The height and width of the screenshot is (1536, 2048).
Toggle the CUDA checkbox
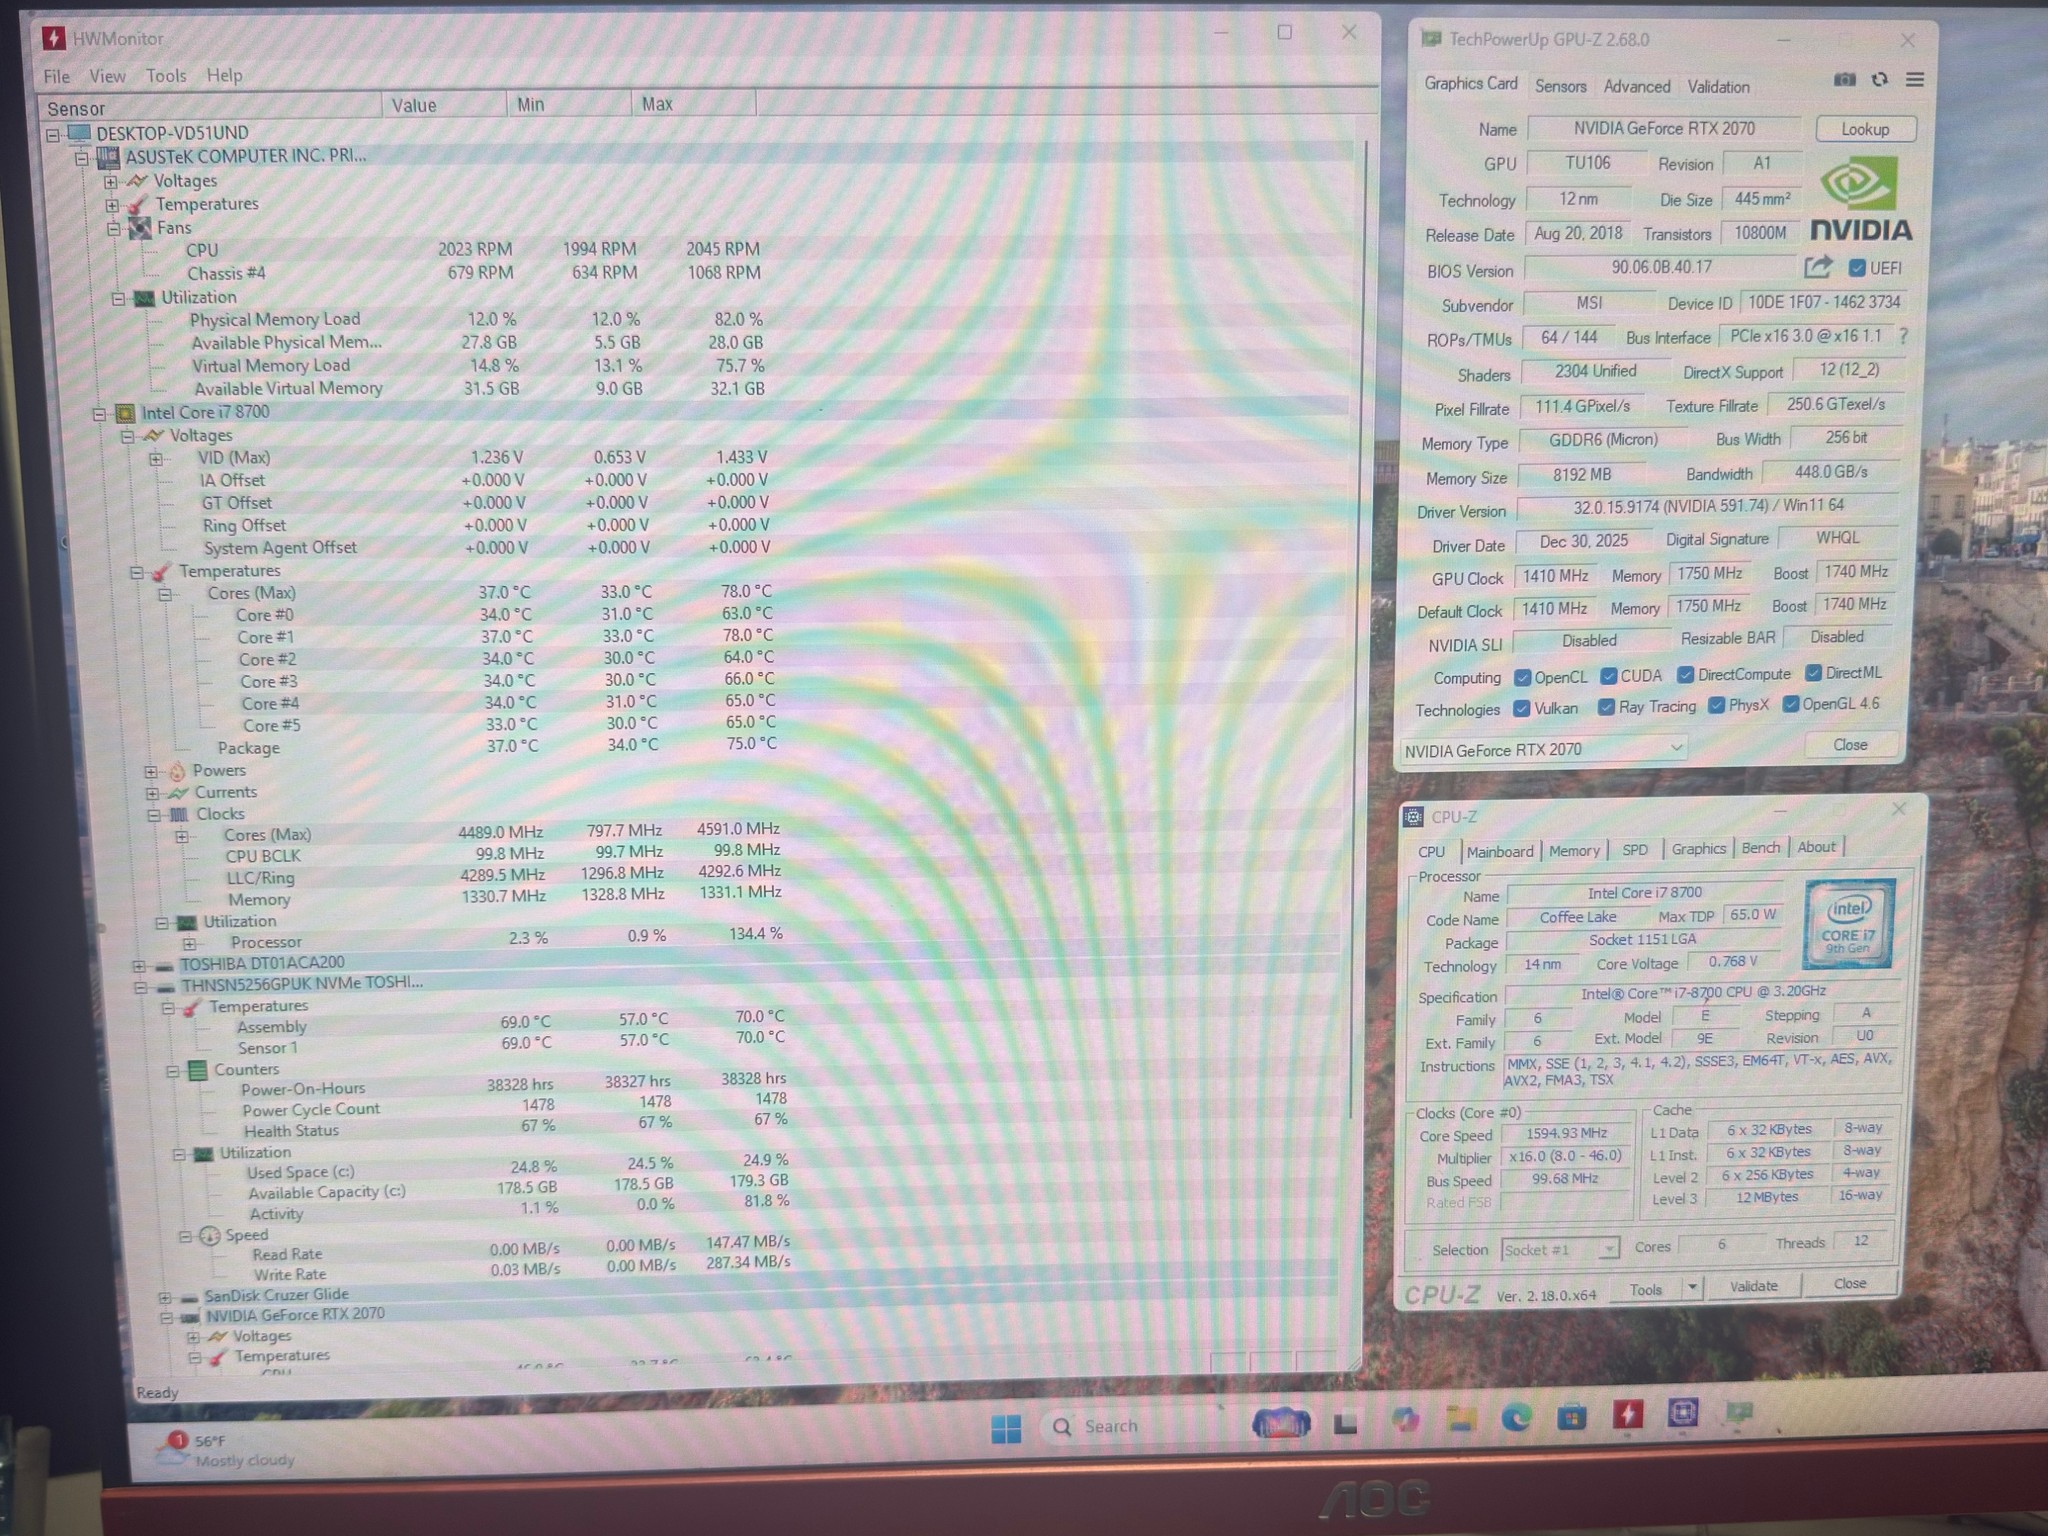click(x=1609, y=677)
